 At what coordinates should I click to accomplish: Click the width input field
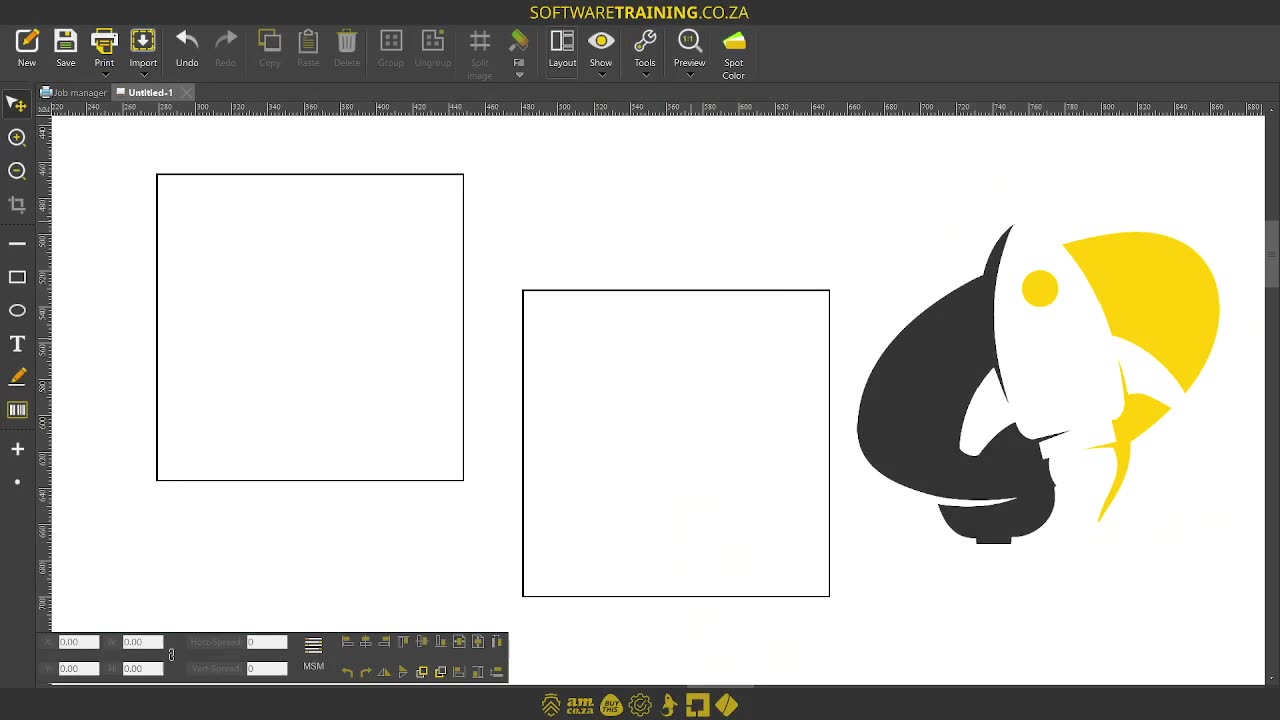143,642
